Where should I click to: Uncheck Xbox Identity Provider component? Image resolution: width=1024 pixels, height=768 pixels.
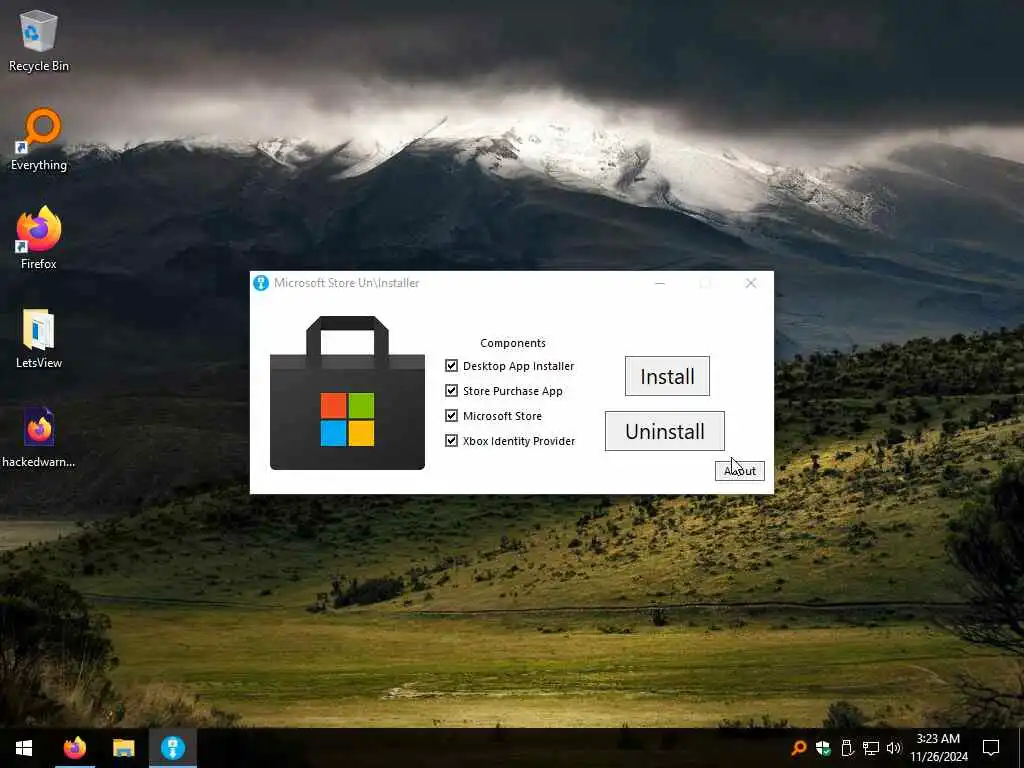[x=451, y=440]
